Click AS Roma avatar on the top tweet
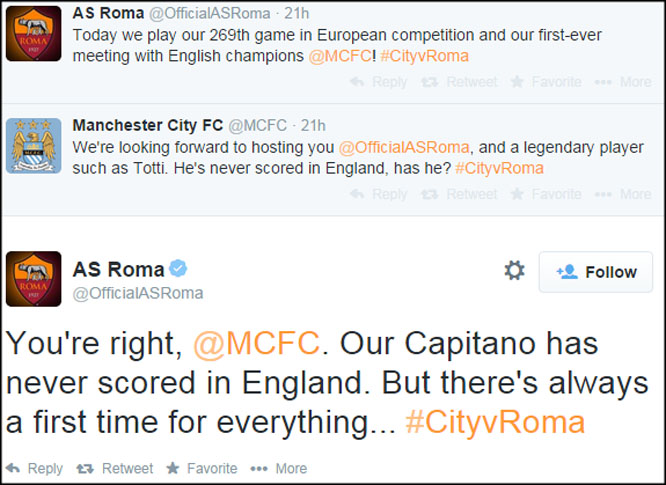666x485 pixels. point(34,34)
